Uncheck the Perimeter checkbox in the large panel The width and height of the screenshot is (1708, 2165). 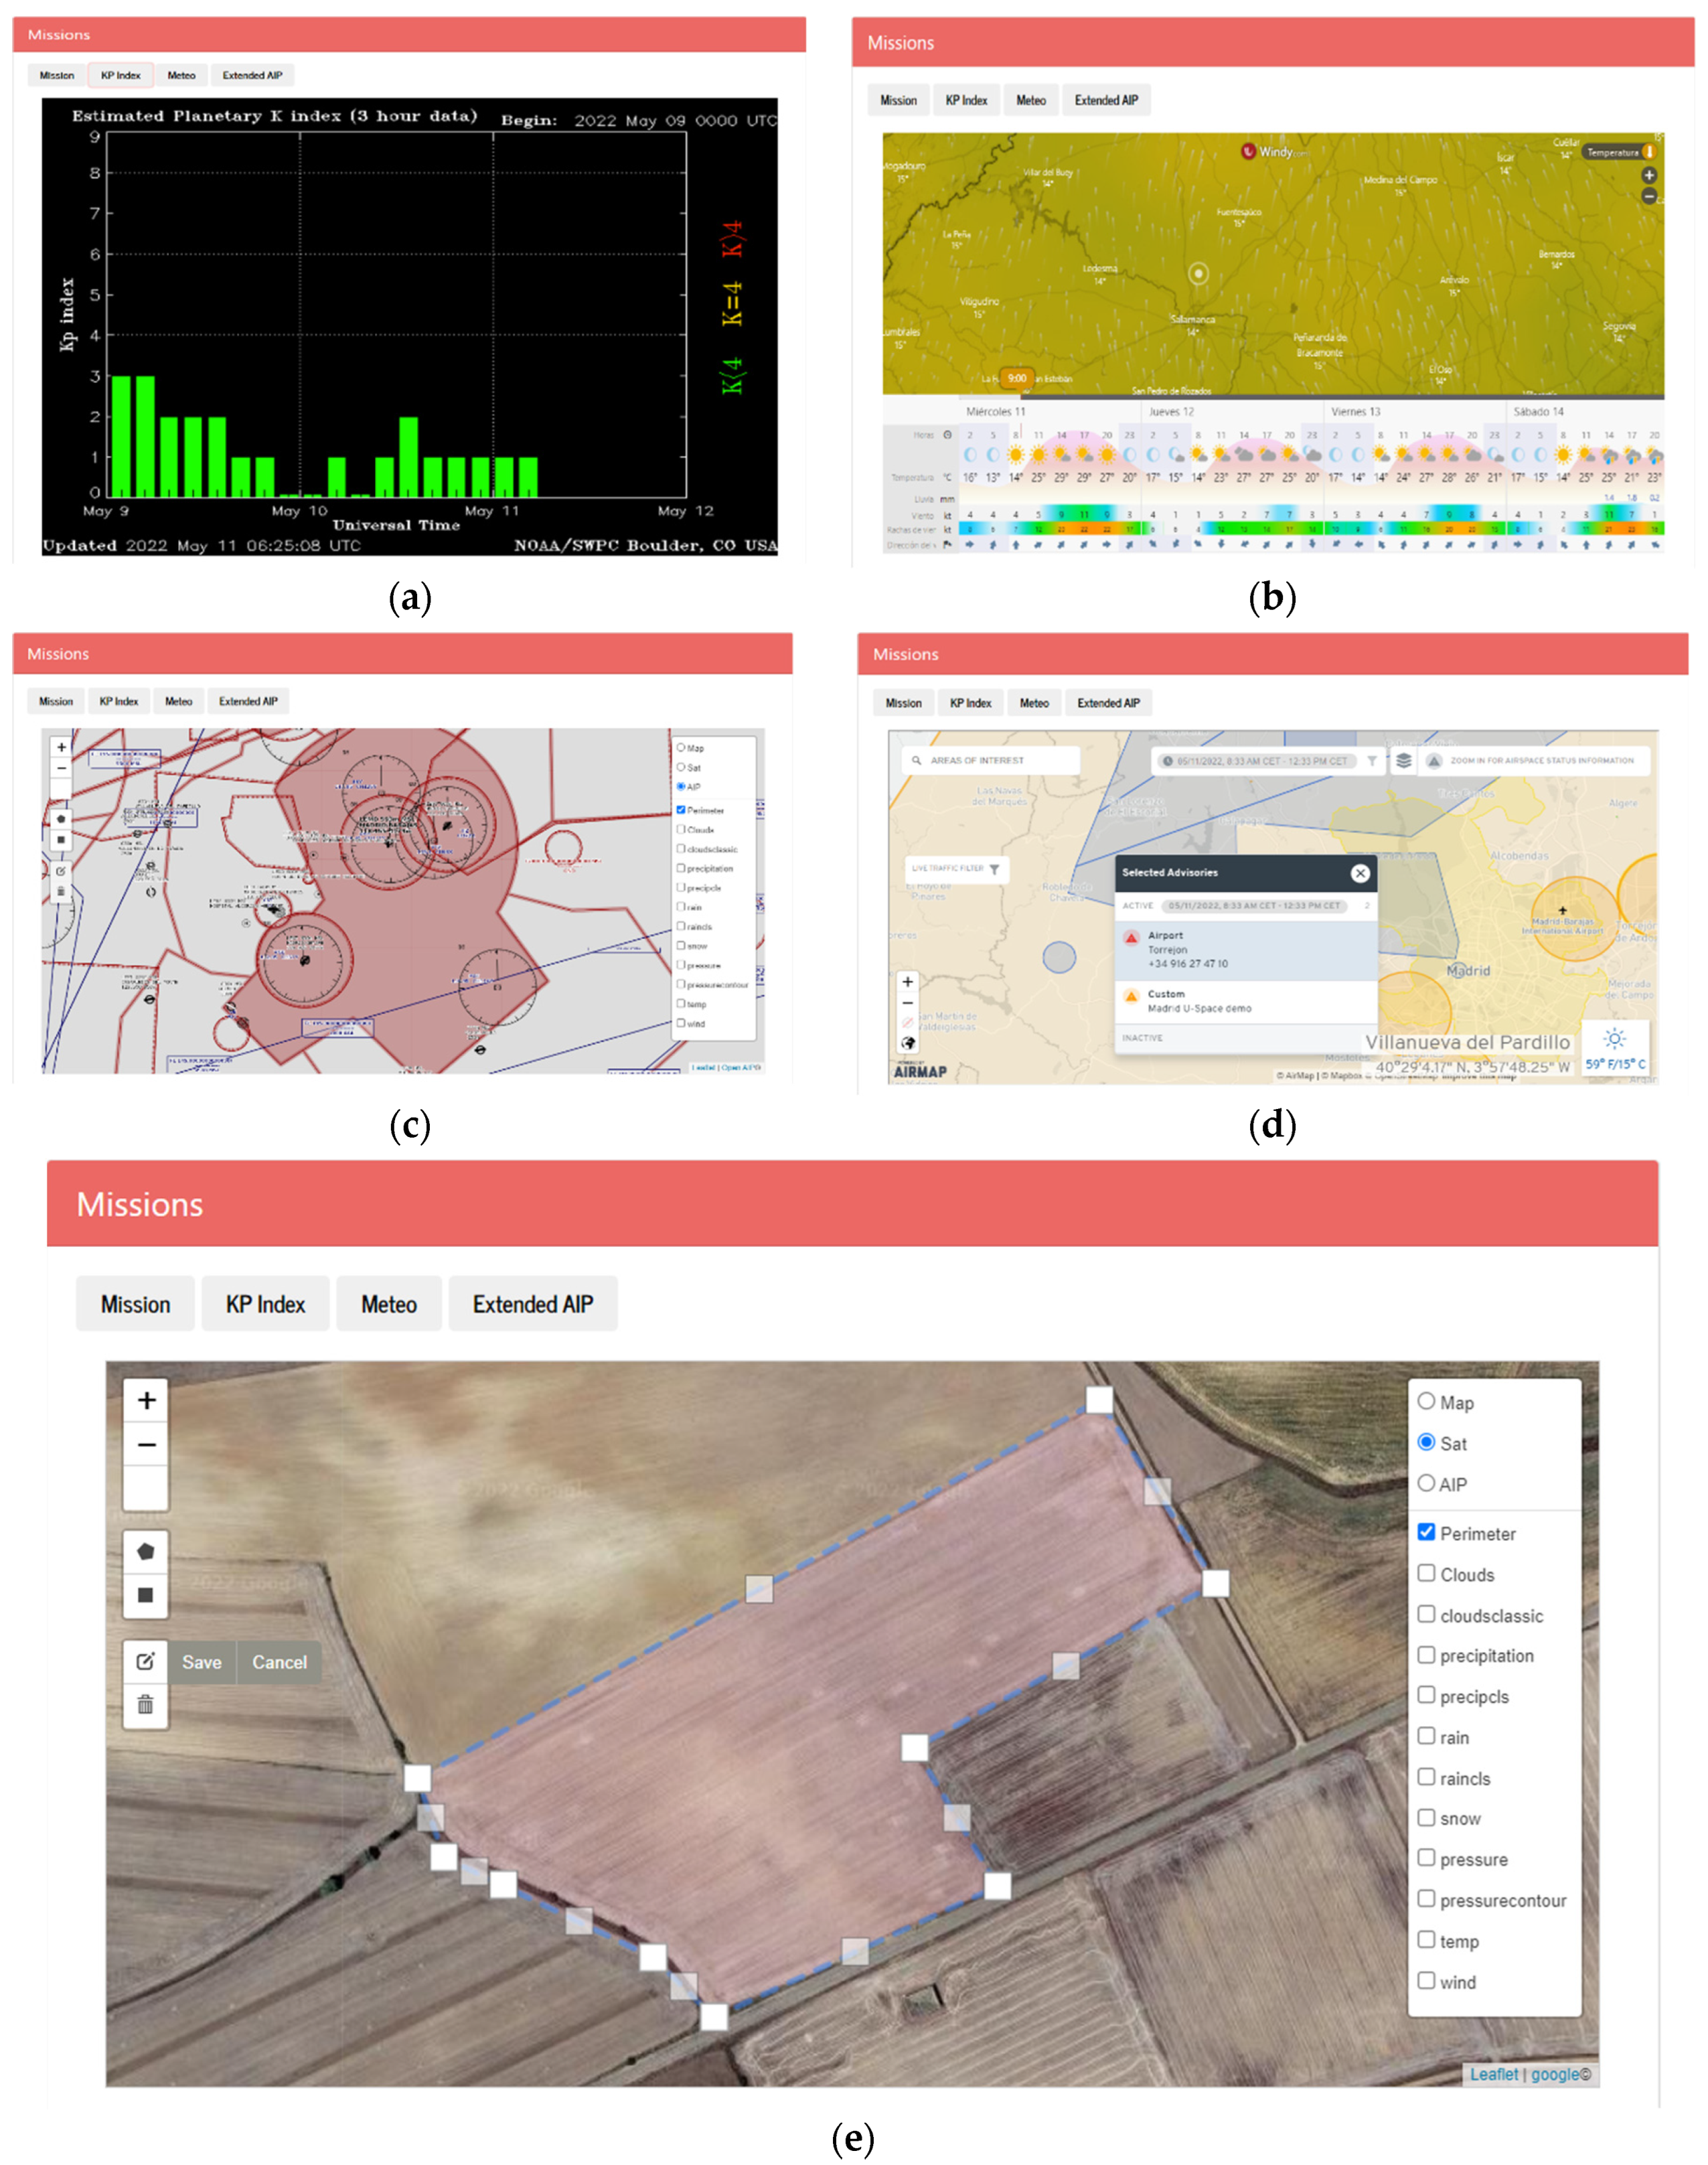pos(1426,1532)
